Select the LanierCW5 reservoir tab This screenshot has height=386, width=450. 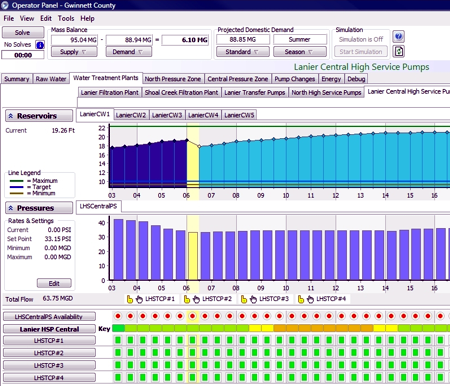pos(239,115)
